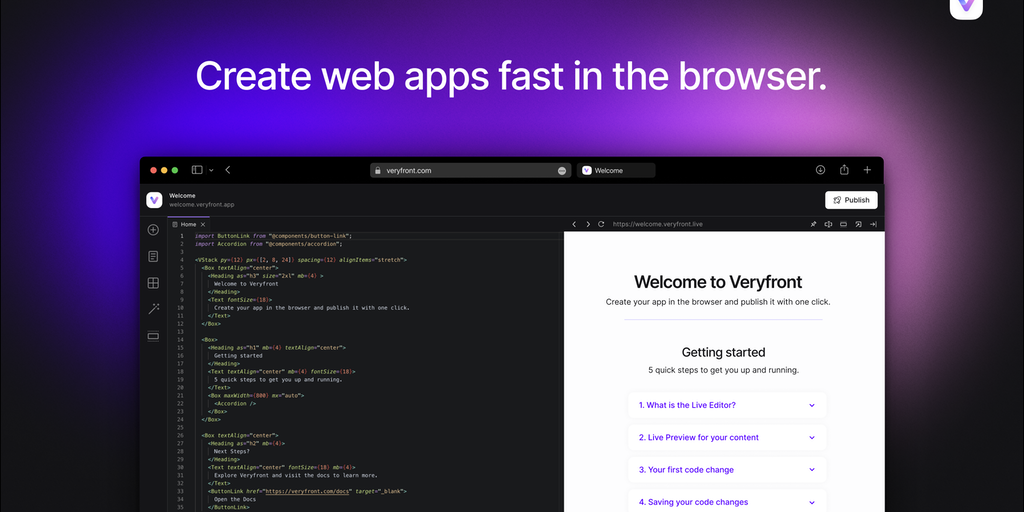The image size is (1024, 512).
Task: Click the Veryfront logo beside Welcome project title
Action: (154, 200)
